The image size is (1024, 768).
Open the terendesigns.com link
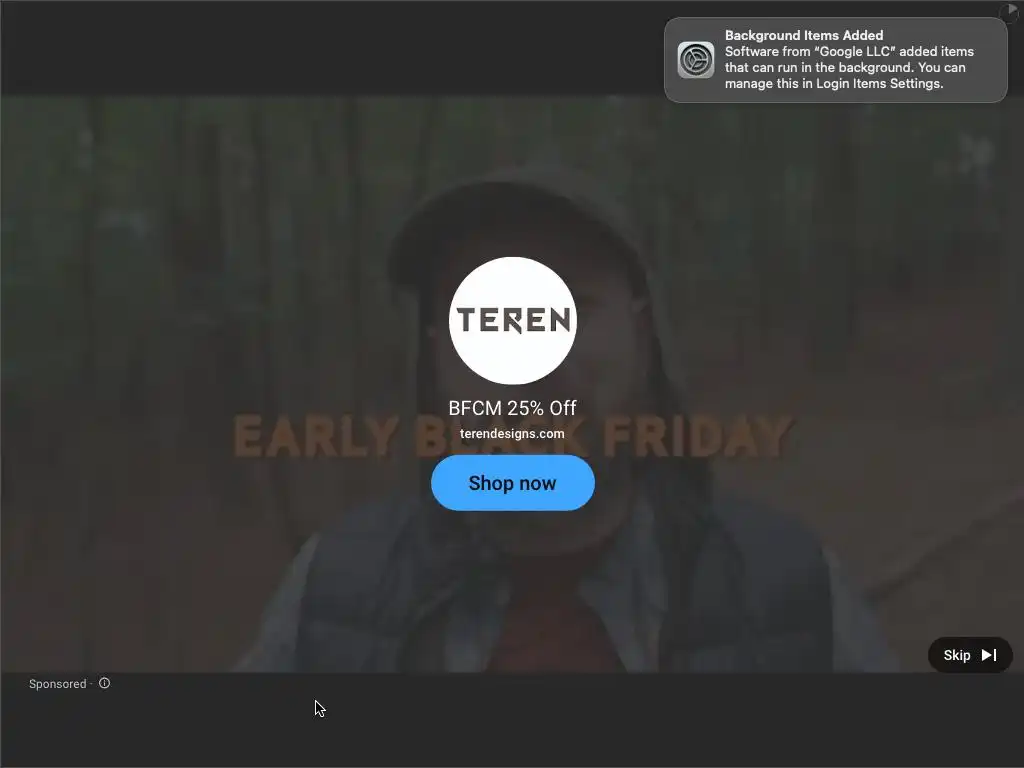(x=512, y=434)
